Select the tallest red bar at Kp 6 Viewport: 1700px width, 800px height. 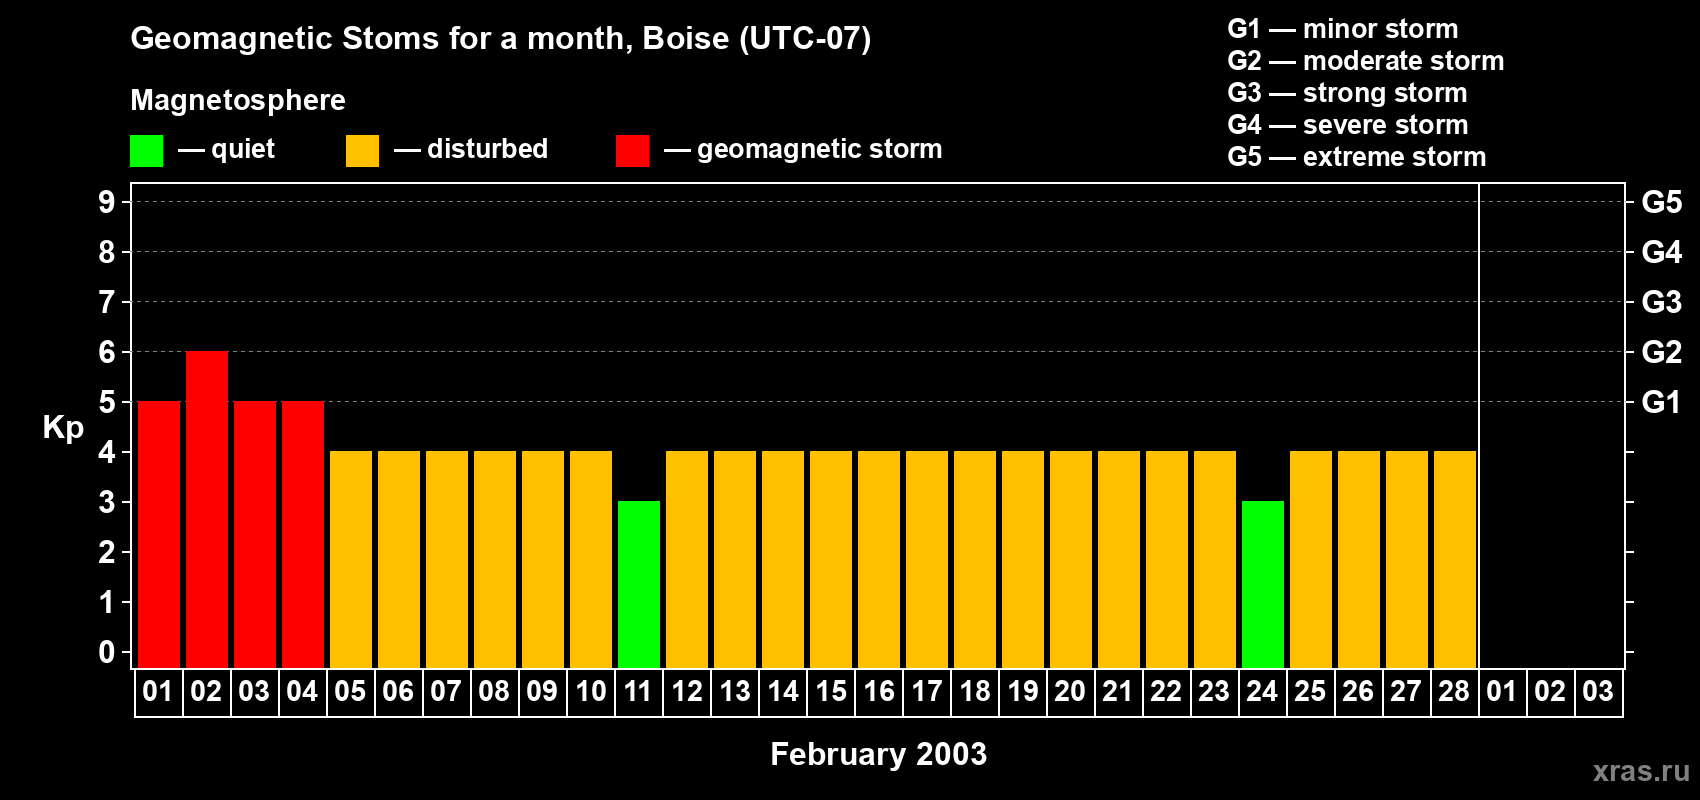pos(207,509)
